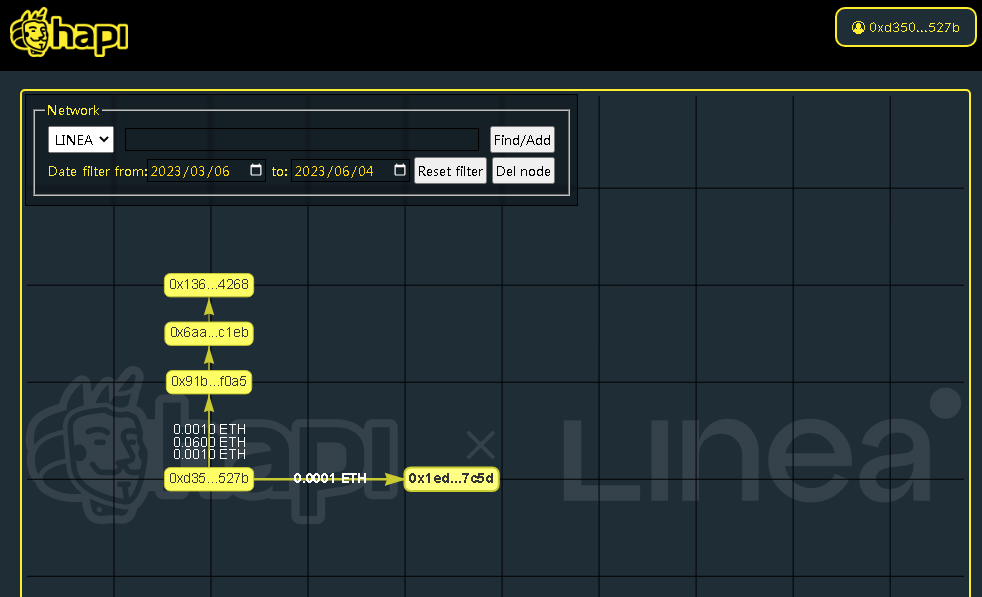Click the 0.0600 ETH transaction label

tap(209, 442)
